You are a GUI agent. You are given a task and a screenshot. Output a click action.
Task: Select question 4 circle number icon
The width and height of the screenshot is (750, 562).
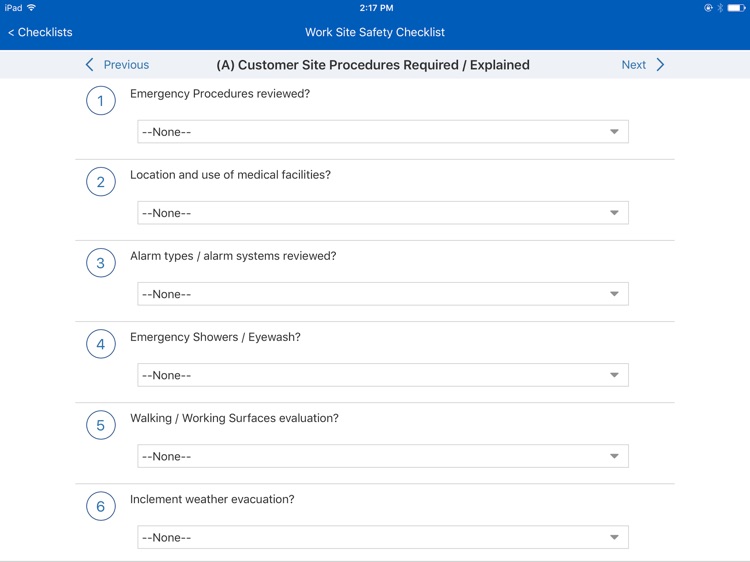(100, 344)
